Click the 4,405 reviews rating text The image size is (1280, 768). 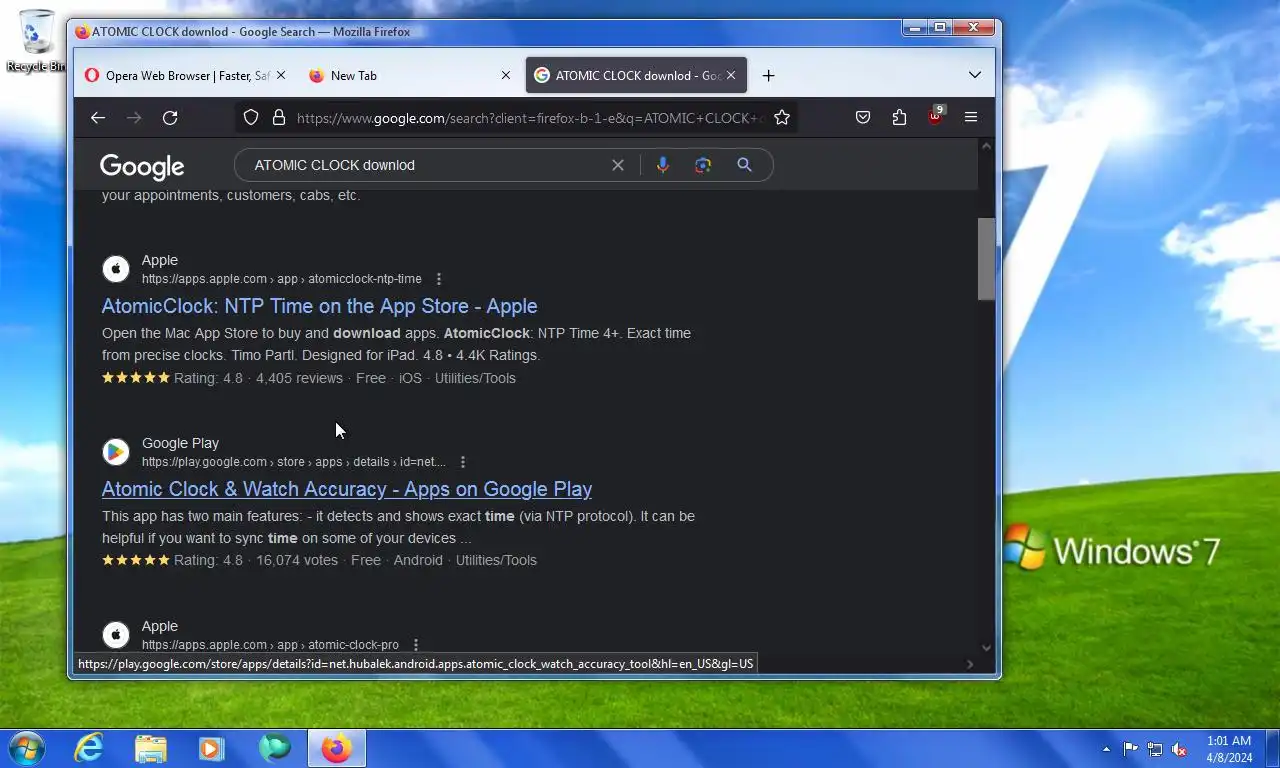tap(299, 378)
